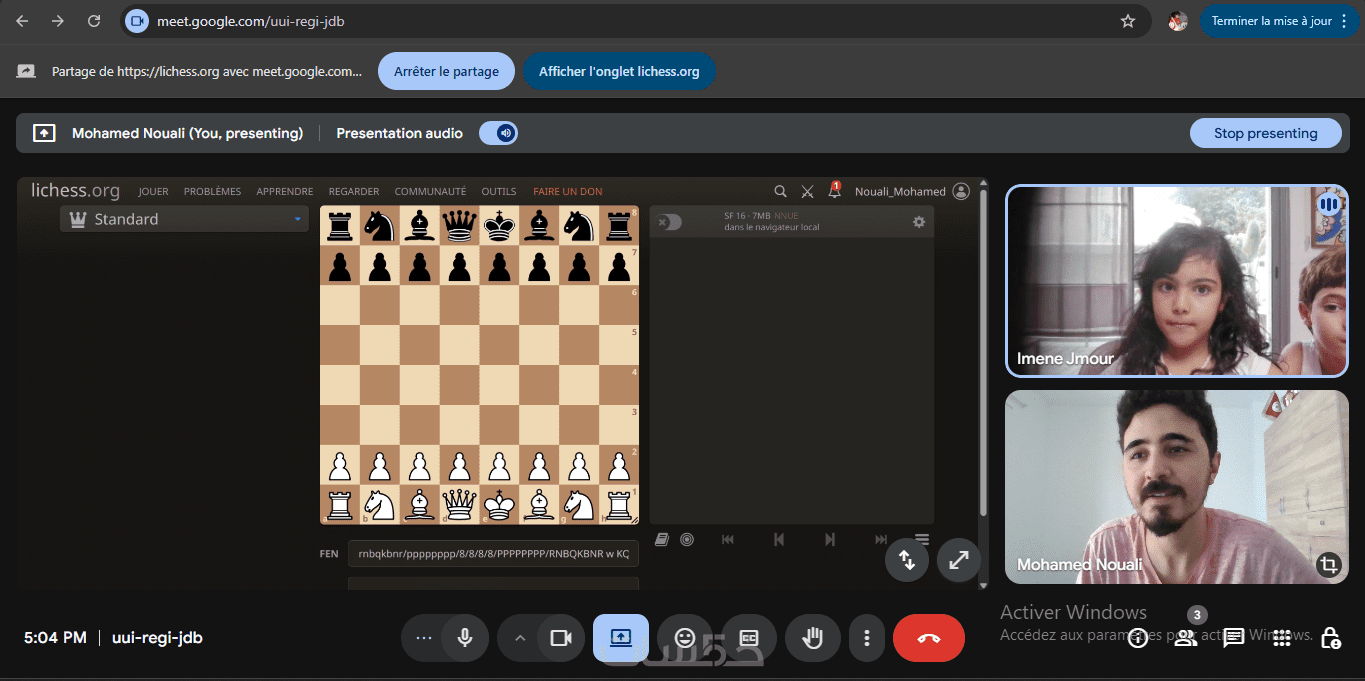Click the lichess.org logo
The height and width of the screenshot is (681, 1365).
(75, 190)
